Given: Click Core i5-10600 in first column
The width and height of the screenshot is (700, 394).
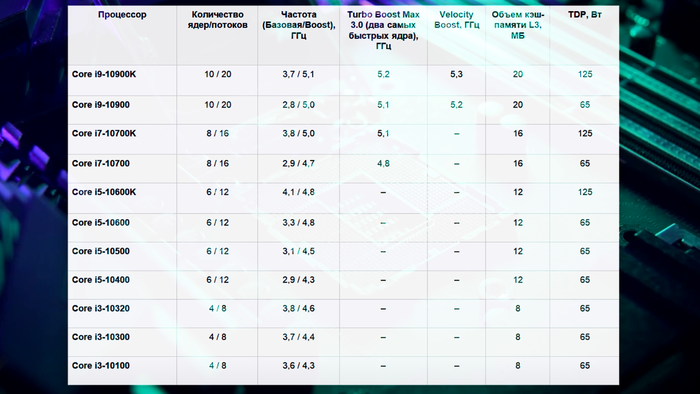Looking at the screenshot, I should pyautogui.click(x=101, y=222).
